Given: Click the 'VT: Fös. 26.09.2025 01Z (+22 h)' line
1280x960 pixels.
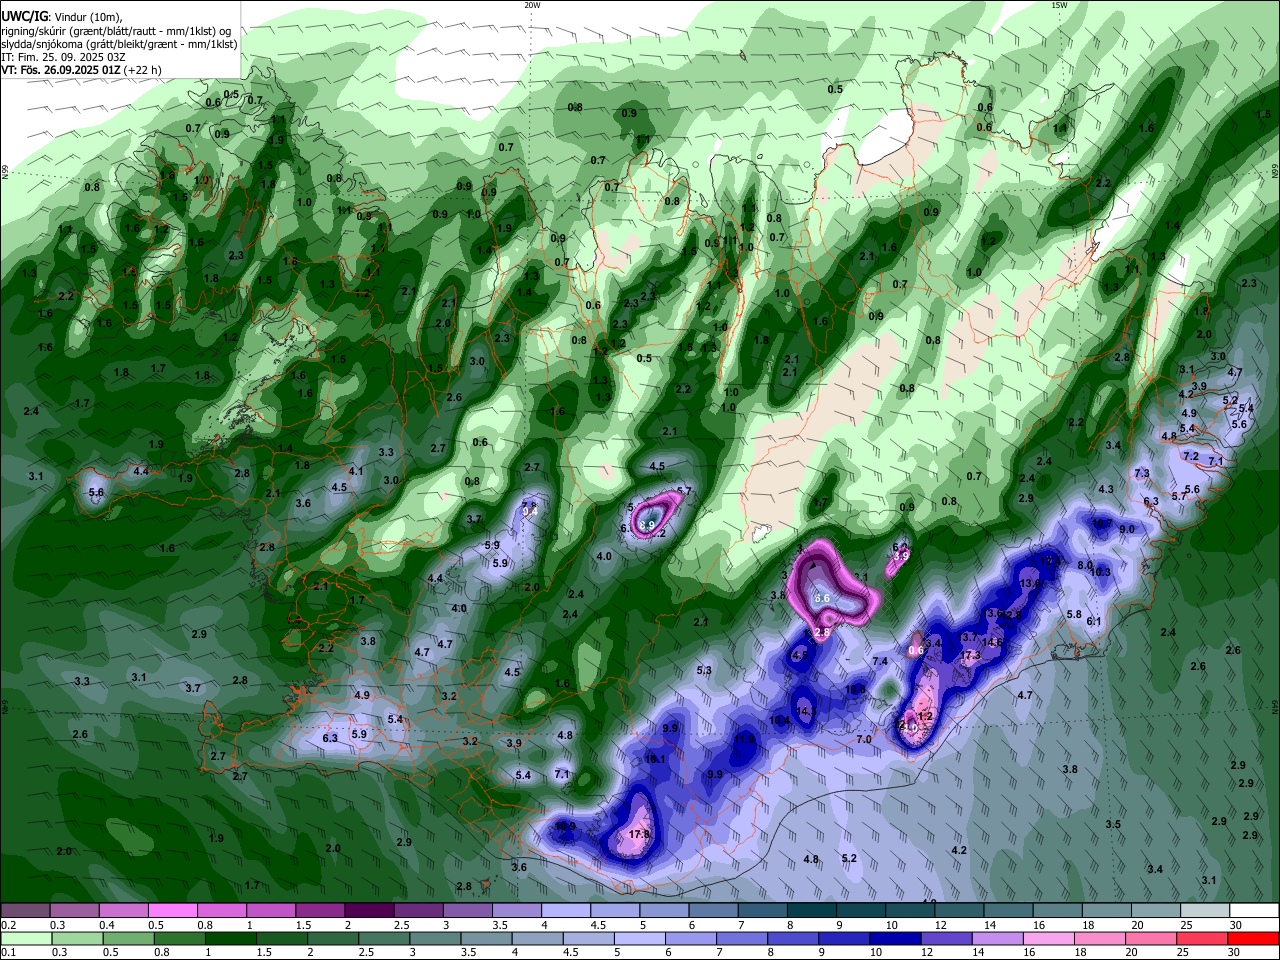Looking at the screenshot, I should pyautogui.click(x=81, y=70).
